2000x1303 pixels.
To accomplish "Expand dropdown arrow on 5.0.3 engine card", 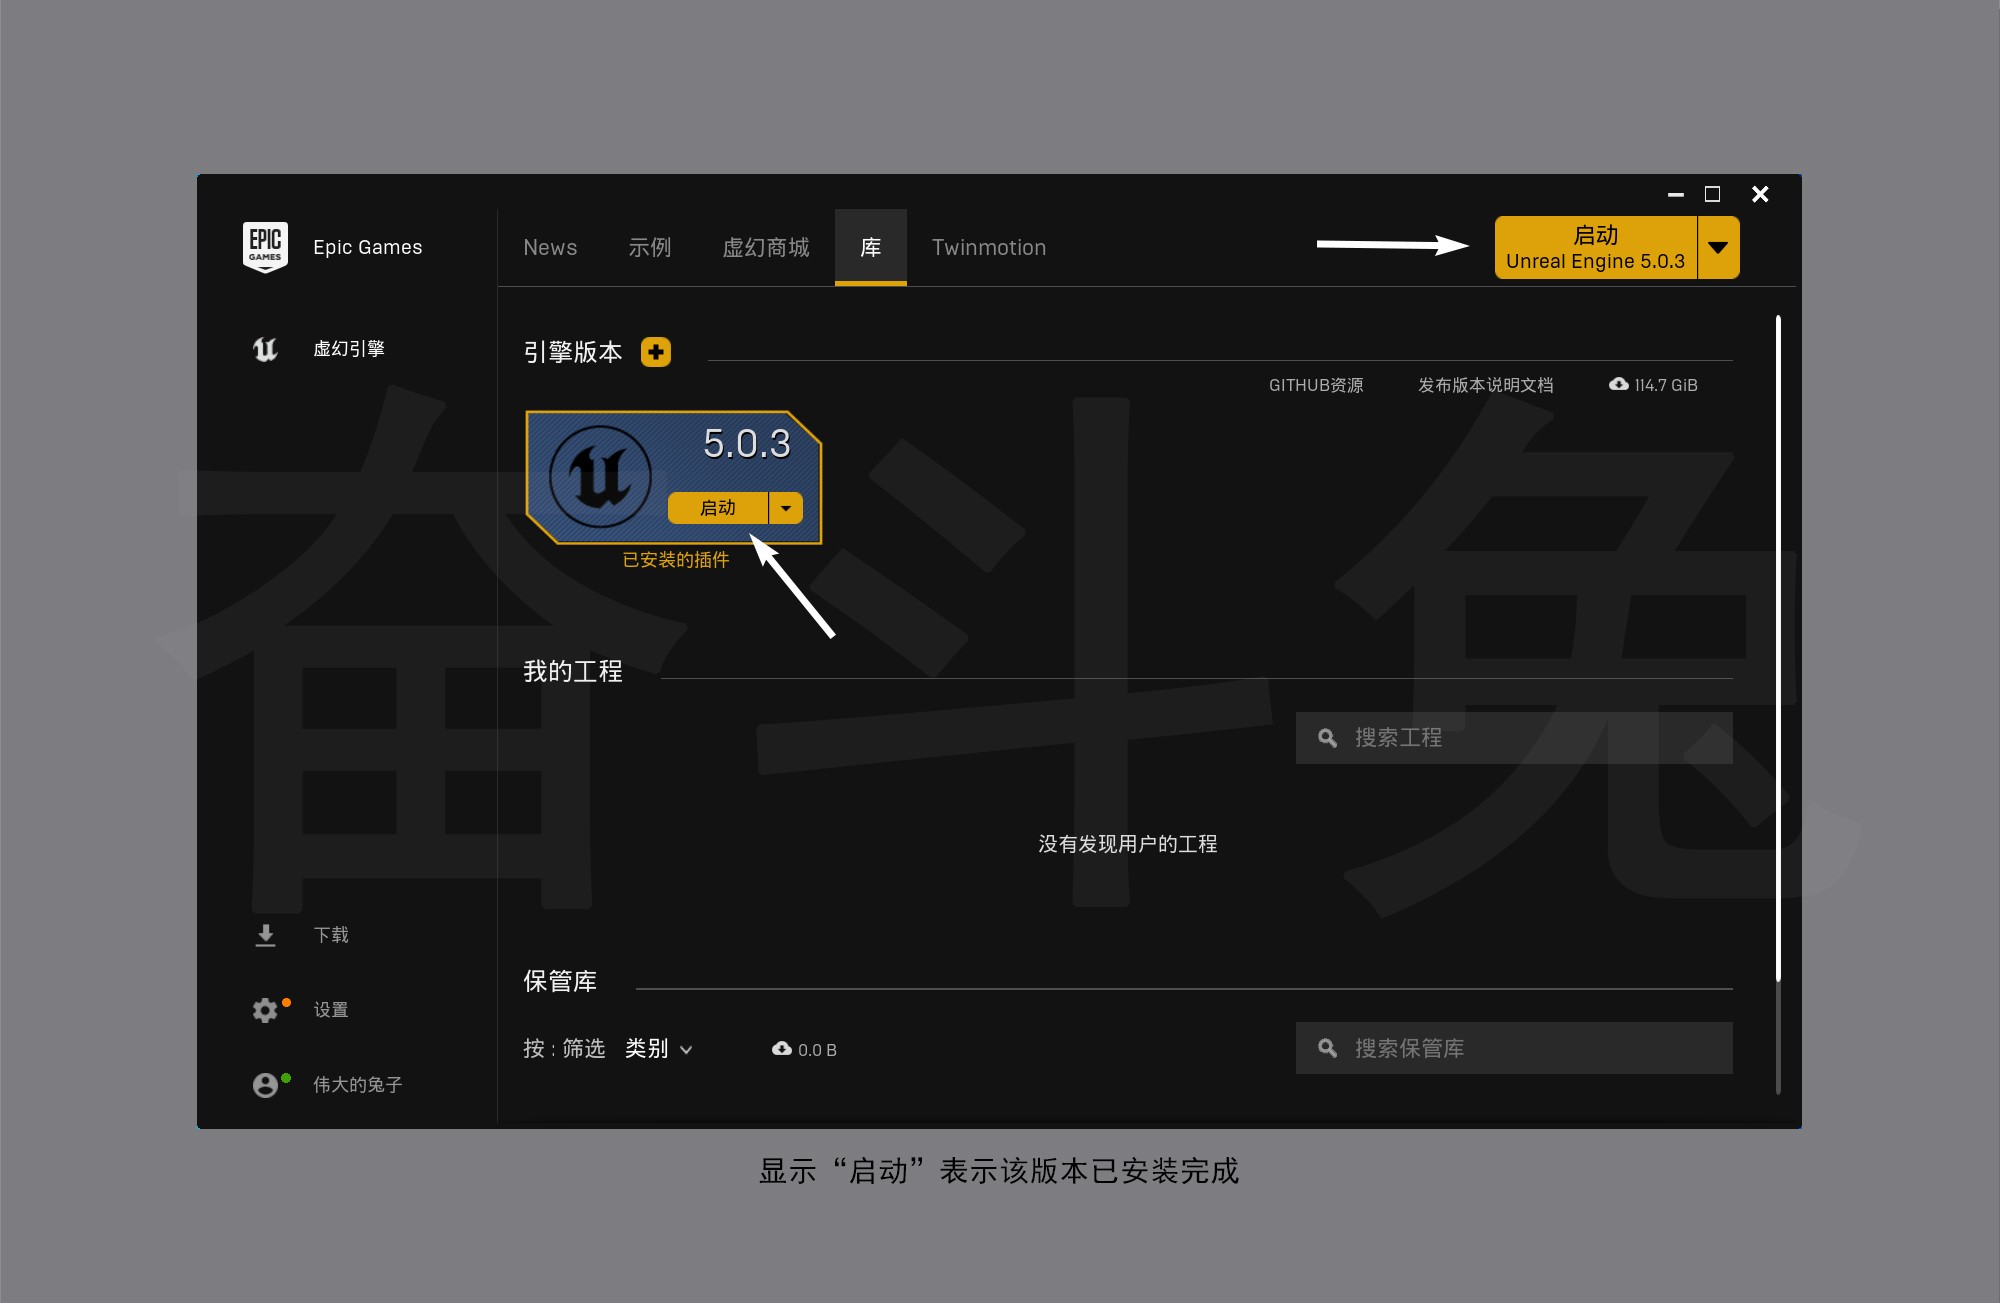I will coord(786,508).
